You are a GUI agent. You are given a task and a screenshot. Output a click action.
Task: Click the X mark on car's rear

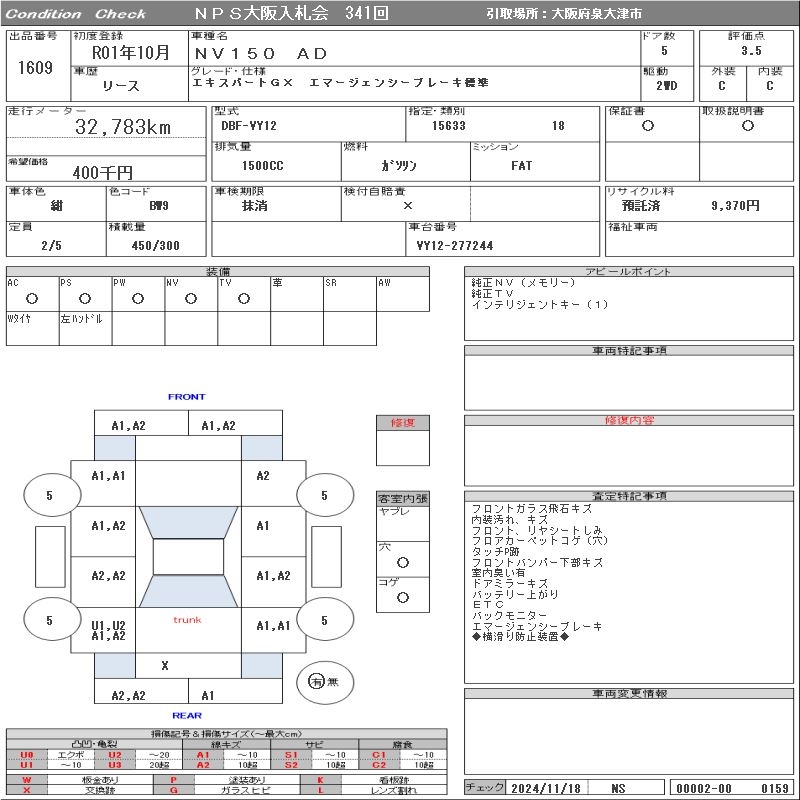(x=165, y=665)
